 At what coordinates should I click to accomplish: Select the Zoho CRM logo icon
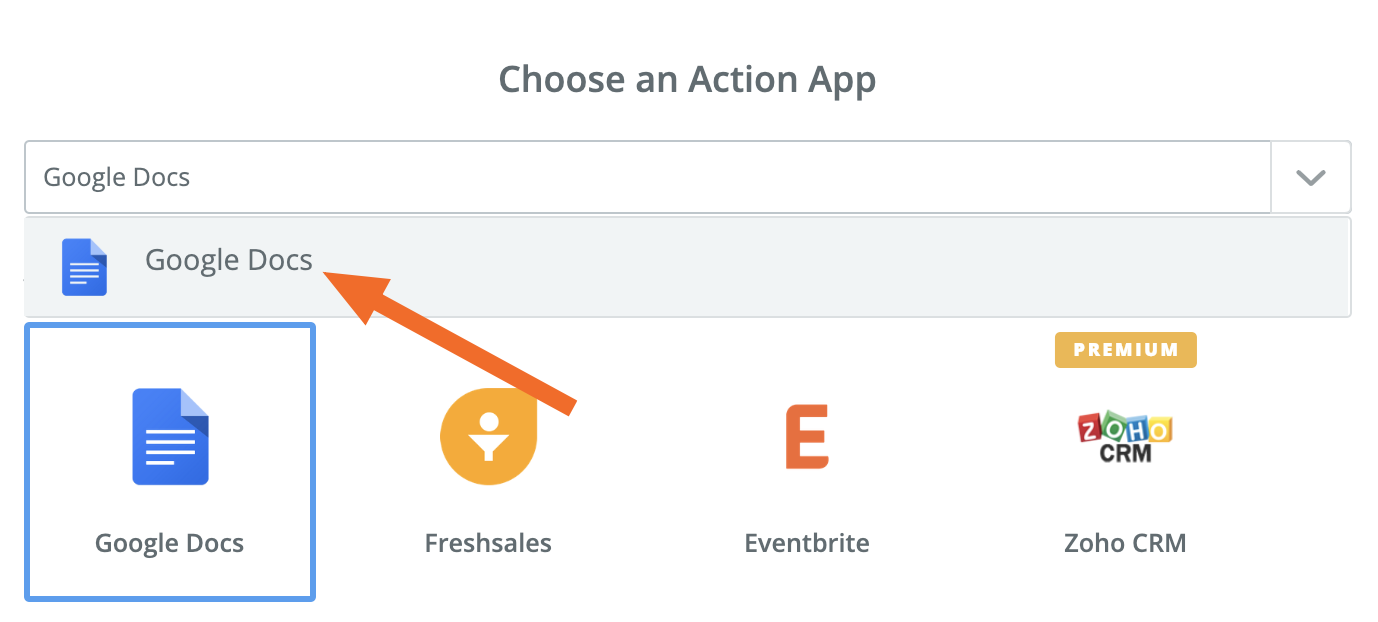(x=1125, y=437)
